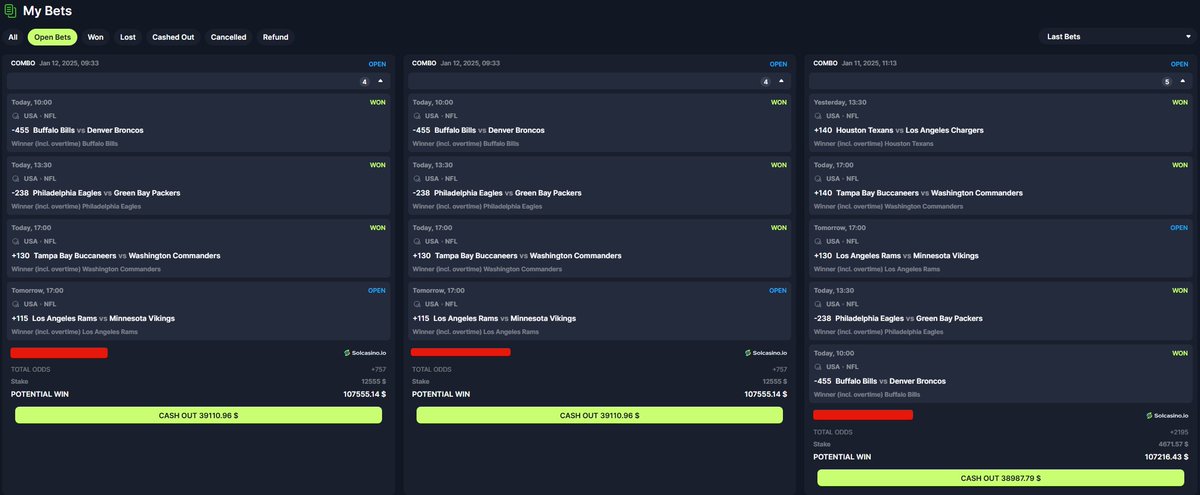Cash out 39110.96 $ on the middle combo
Screen dimensions: 1200x495
coord(600,415)
